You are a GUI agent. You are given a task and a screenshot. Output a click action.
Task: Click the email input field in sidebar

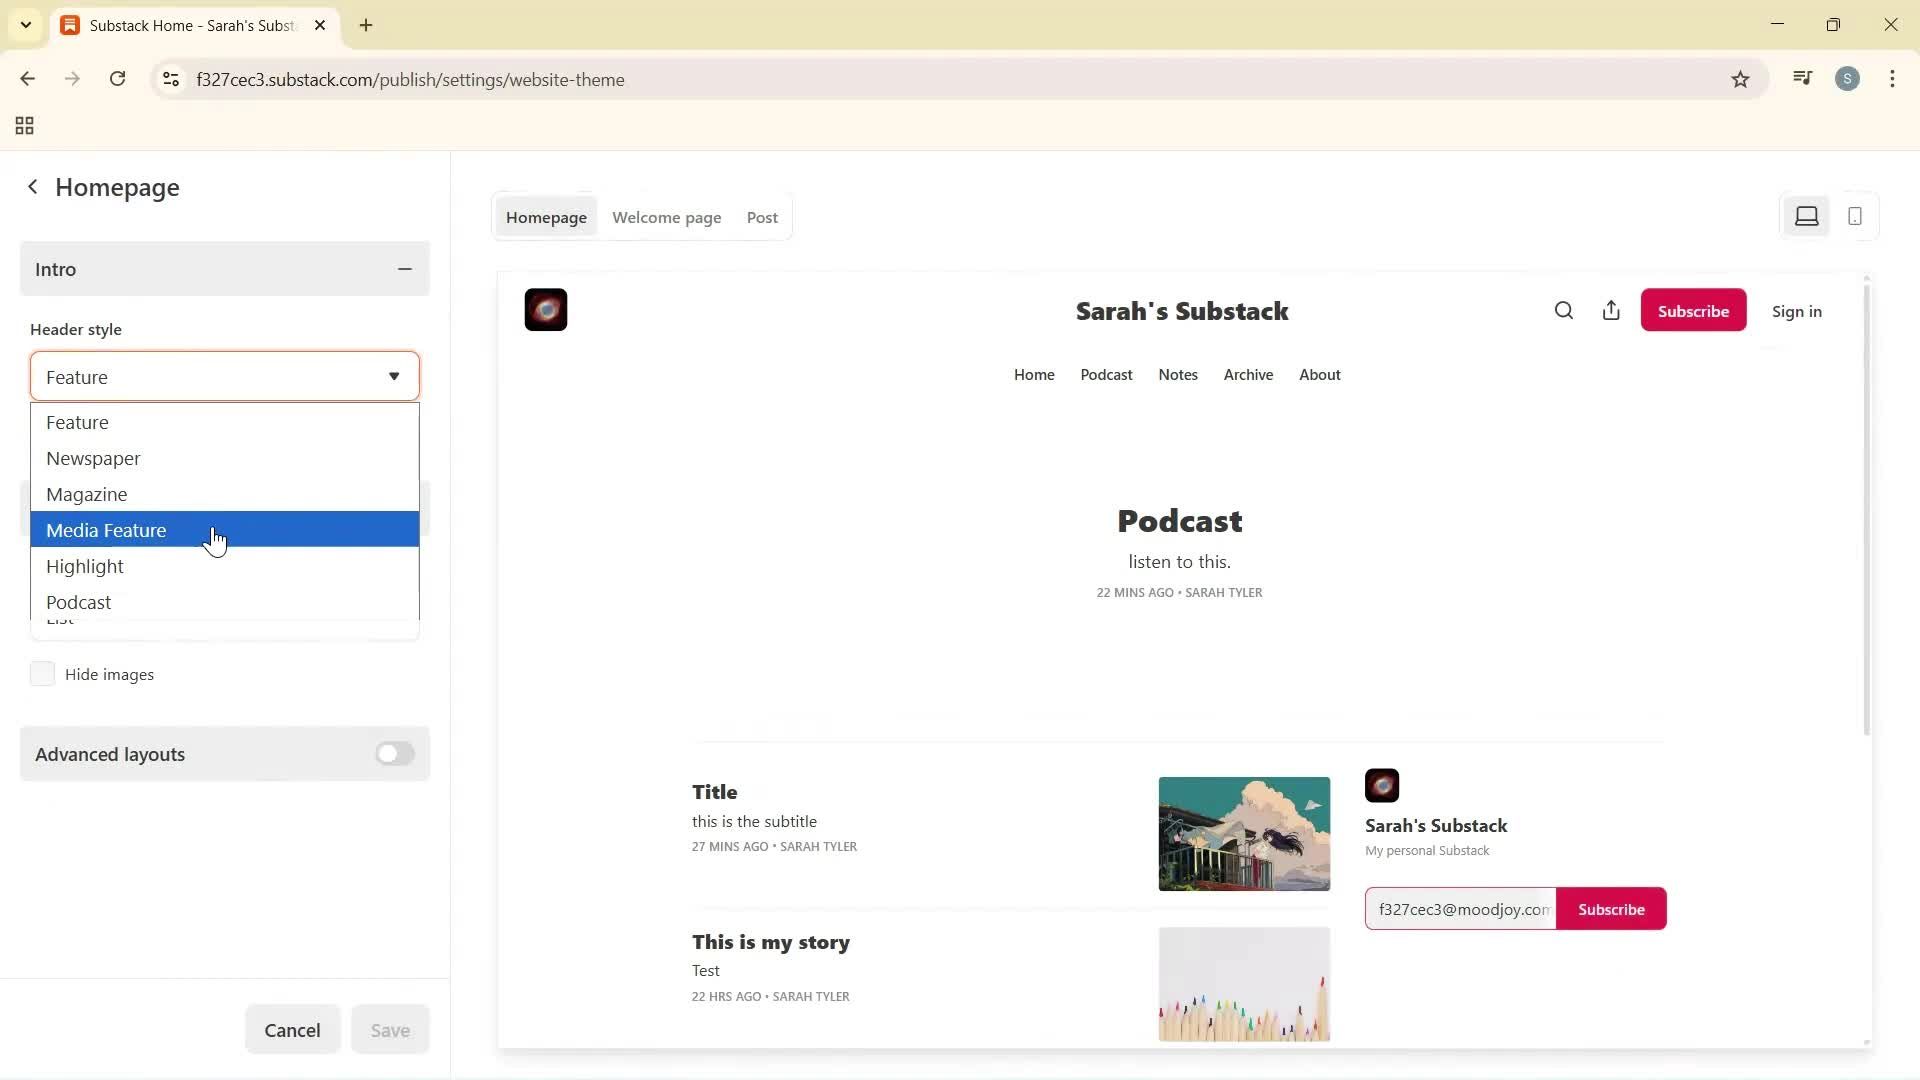[x=1460, y=909]
